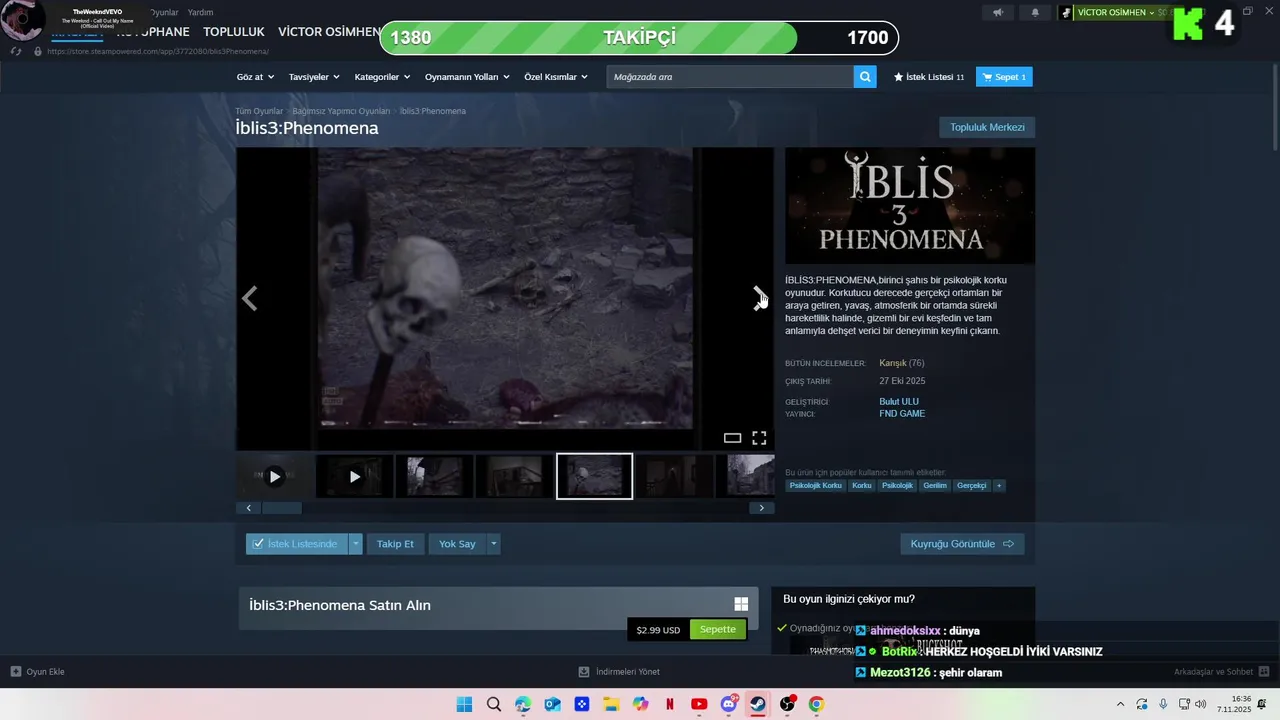The height and width of the screenshot is (720, 1280).
Task: Expand the Kategoriler dropdown
Action: pos(383,77)
